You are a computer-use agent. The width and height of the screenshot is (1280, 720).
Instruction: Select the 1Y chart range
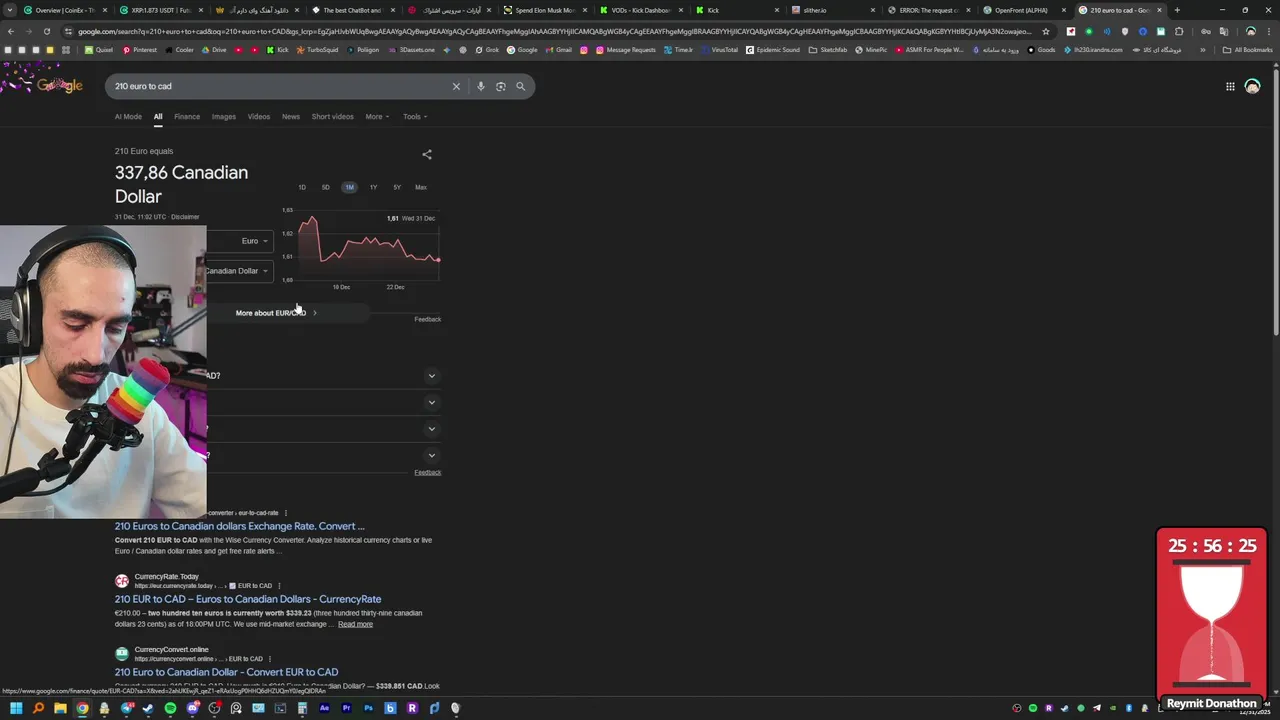pos(373,187)
